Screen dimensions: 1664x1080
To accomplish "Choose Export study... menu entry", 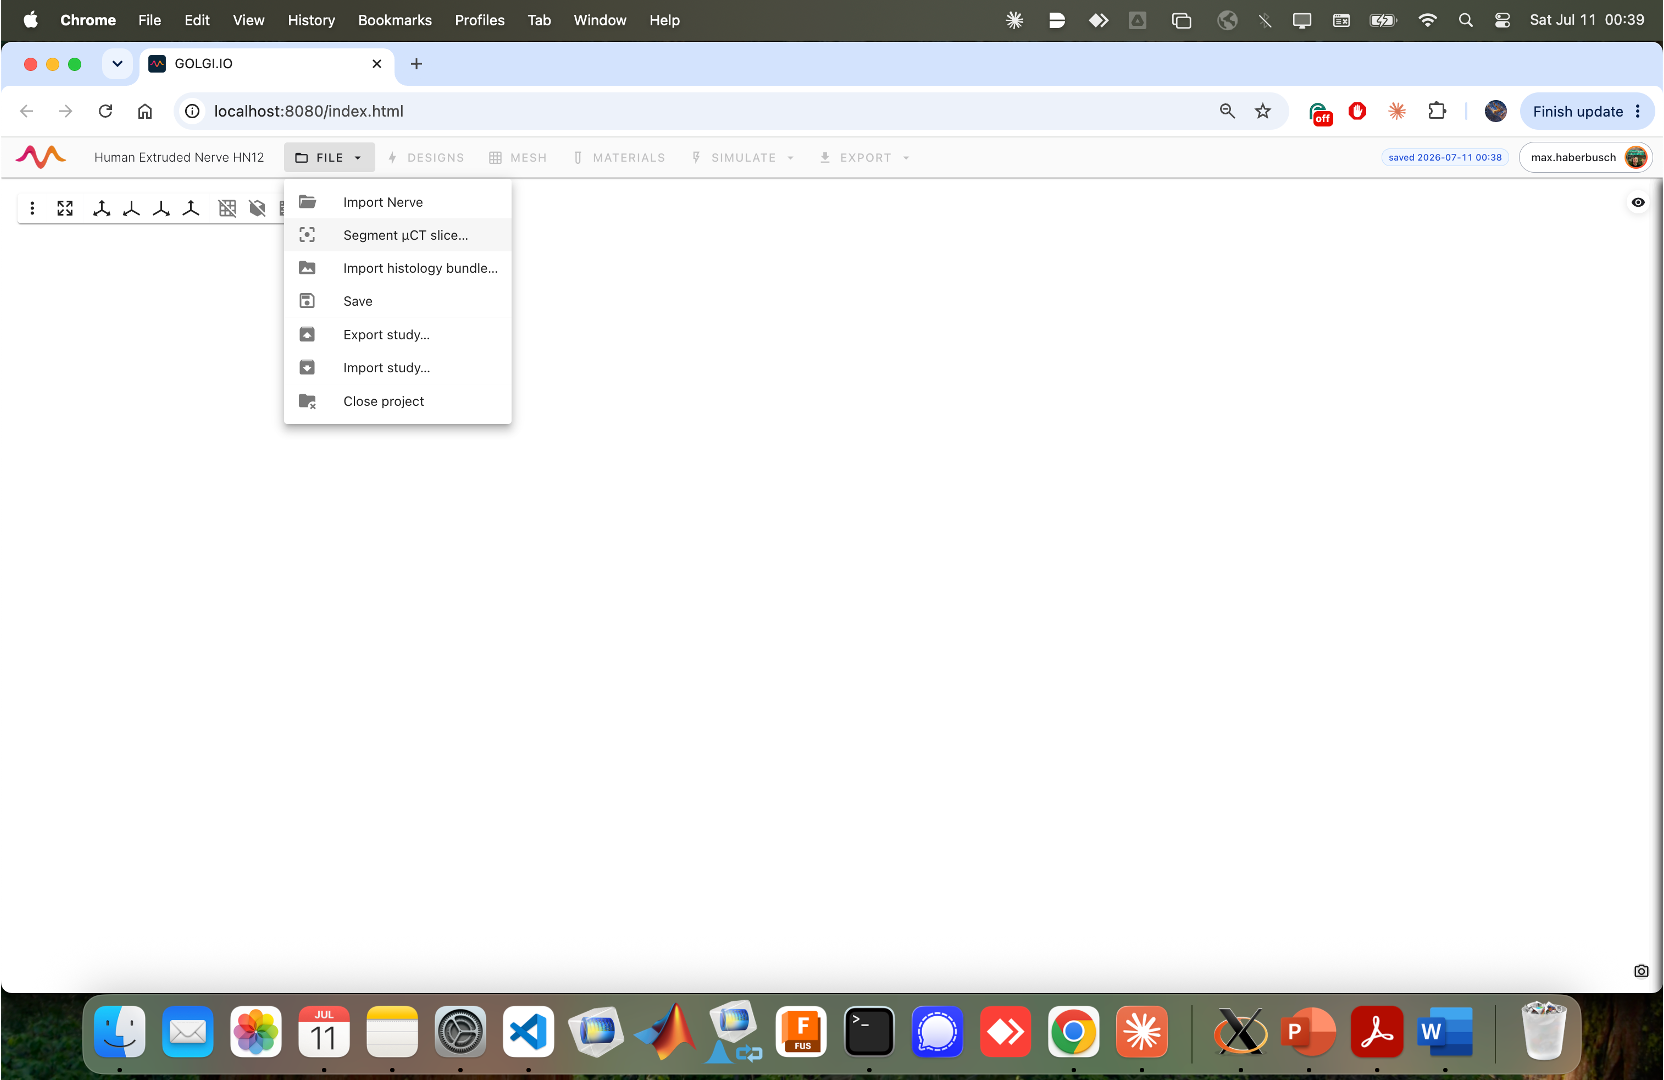I will 397,335.
